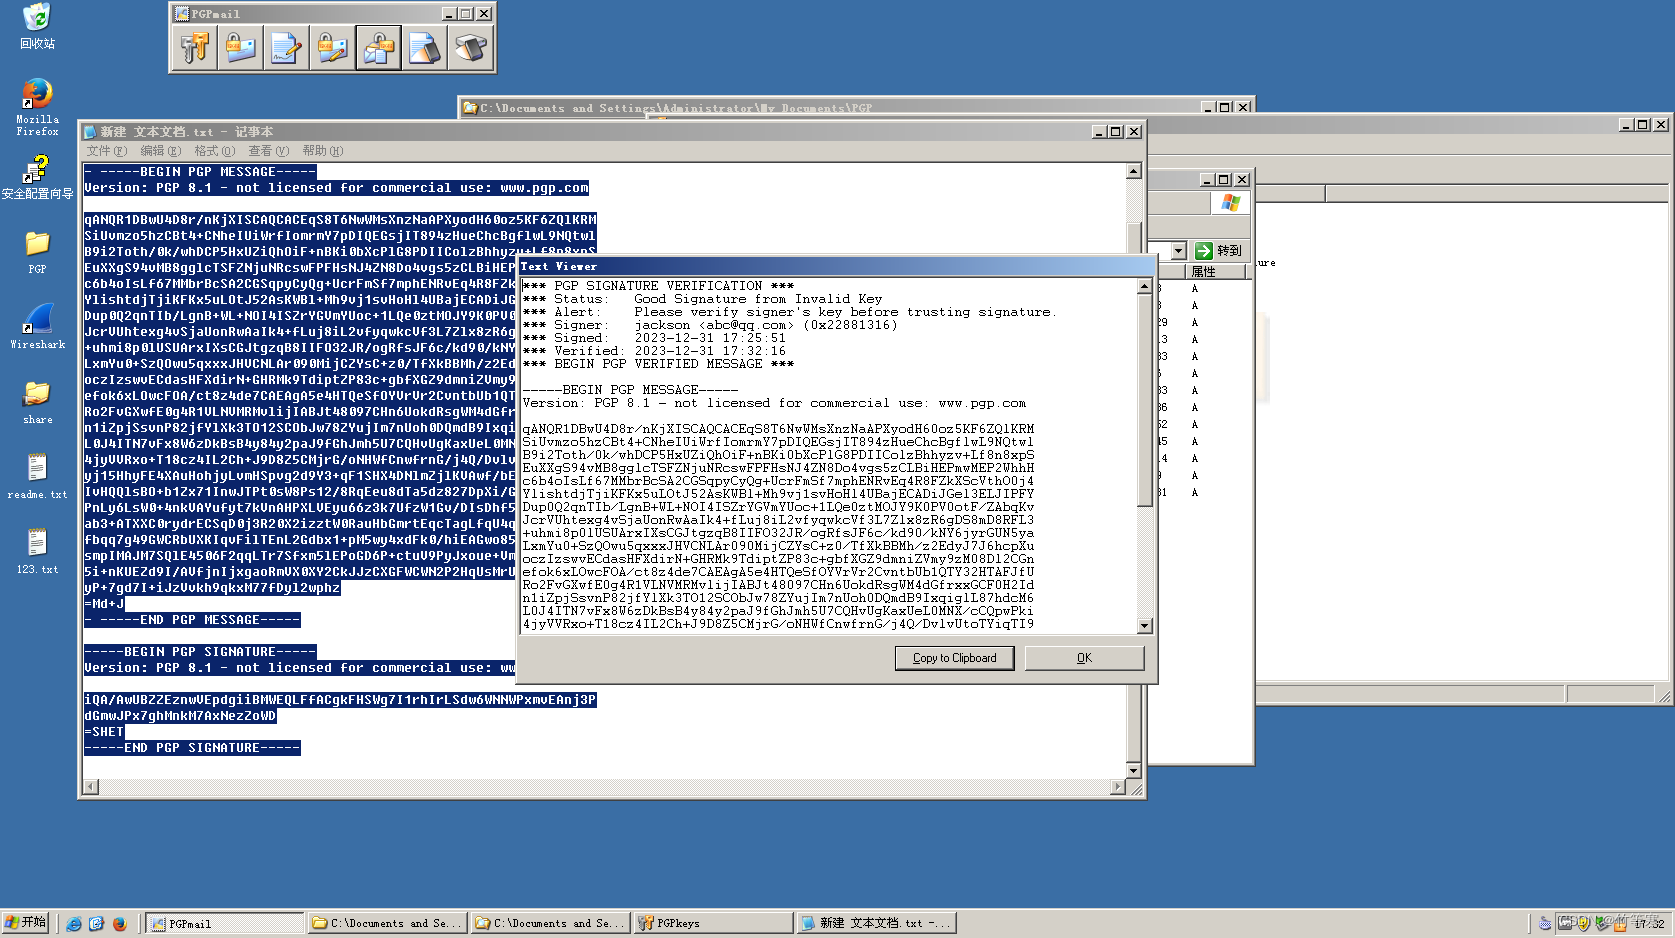This screenshot has height=938, width=1675.
Task: Select the Mozilla Firefox desktop icon
Action: coord(37,107)
